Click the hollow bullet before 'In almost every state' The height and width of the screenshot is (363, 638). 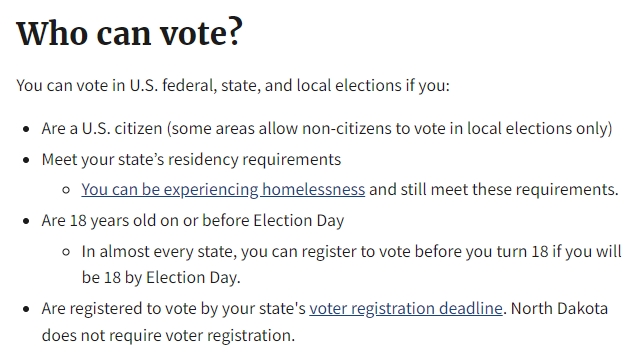(x=66, y=252)
